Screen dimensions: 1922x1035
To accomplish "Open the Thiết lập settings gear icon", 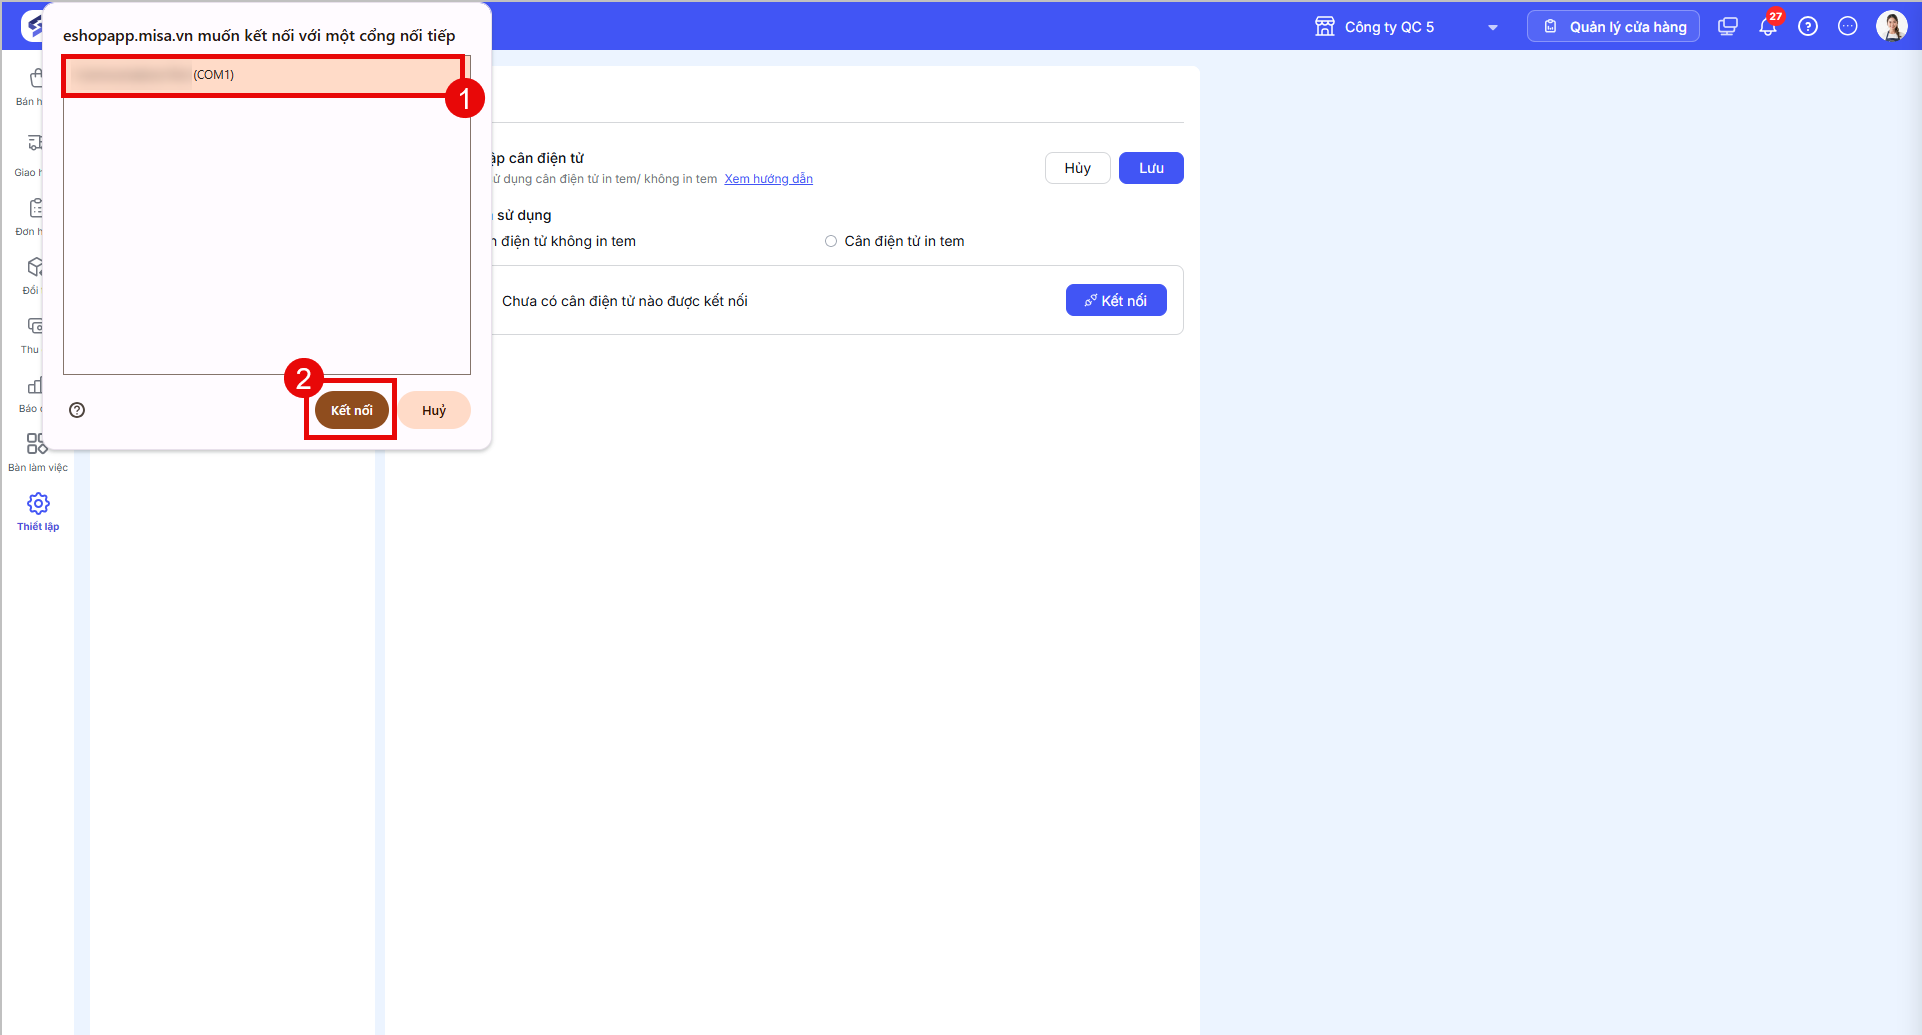I will coord(38,503).
